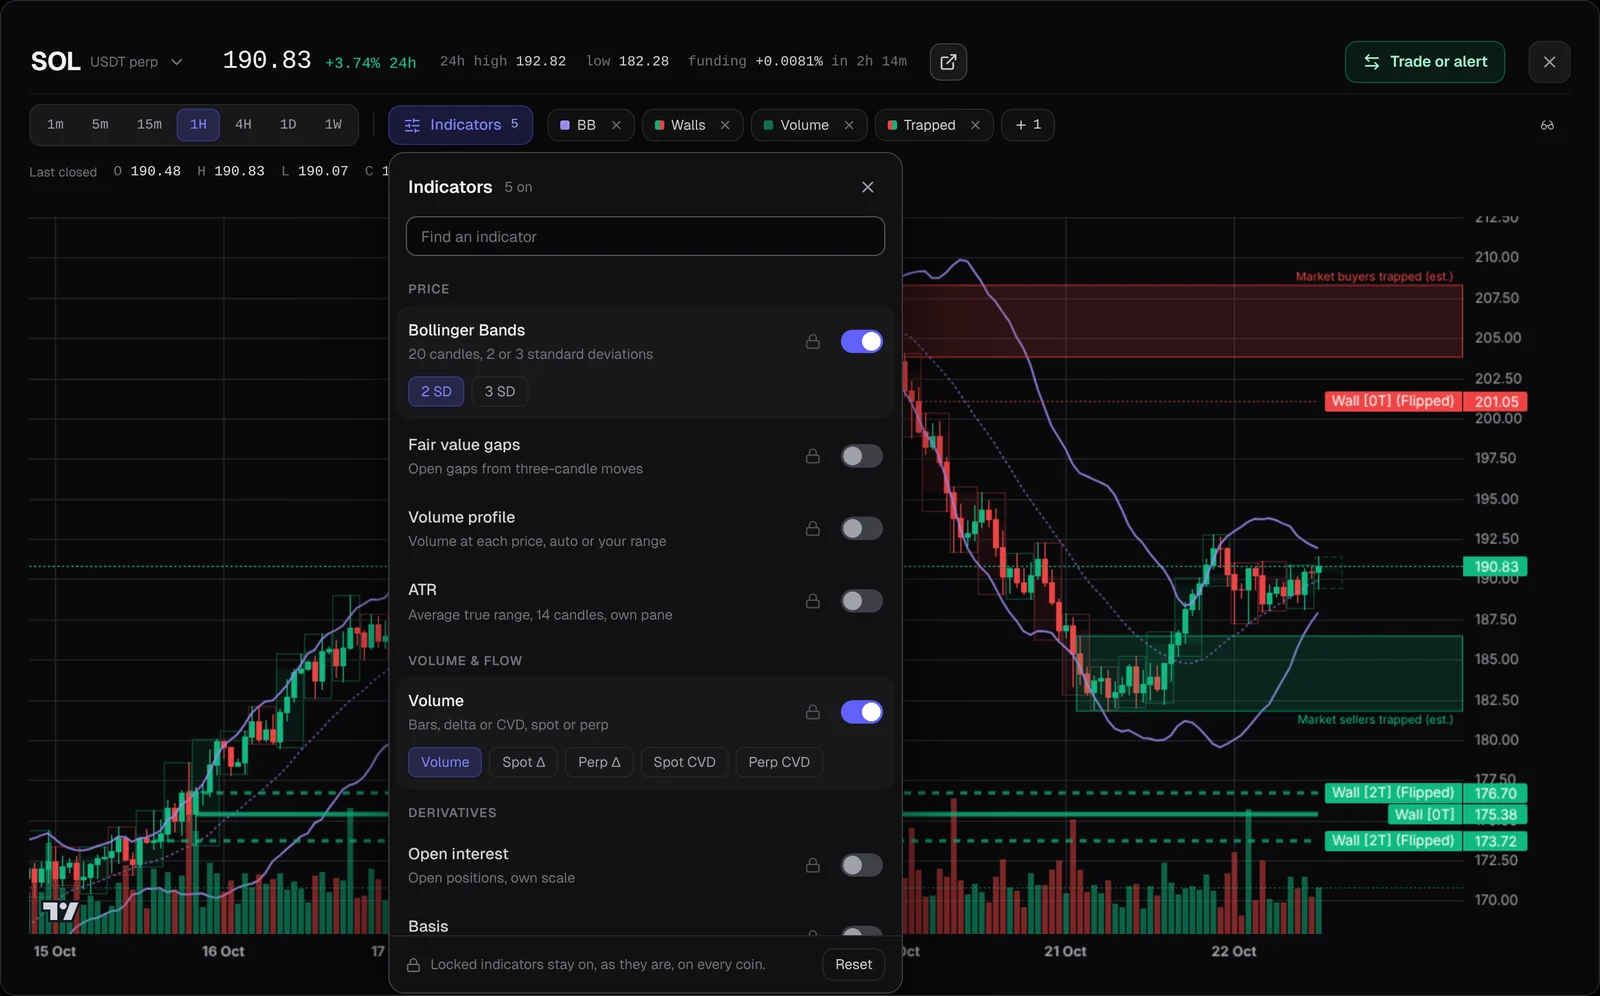
Task: Reset the indicators
Action: click(x=854, y=965)
